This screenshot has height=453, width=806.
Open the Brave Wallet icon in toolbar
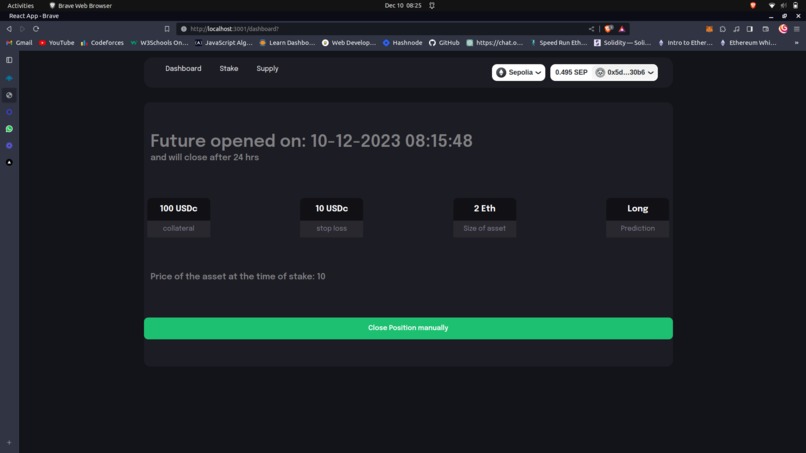[765, 29]
